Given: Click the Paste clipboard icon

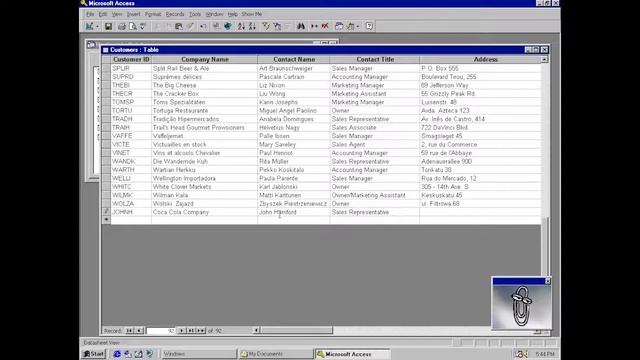Looking at the screenshot, I should tap(179, 26).
